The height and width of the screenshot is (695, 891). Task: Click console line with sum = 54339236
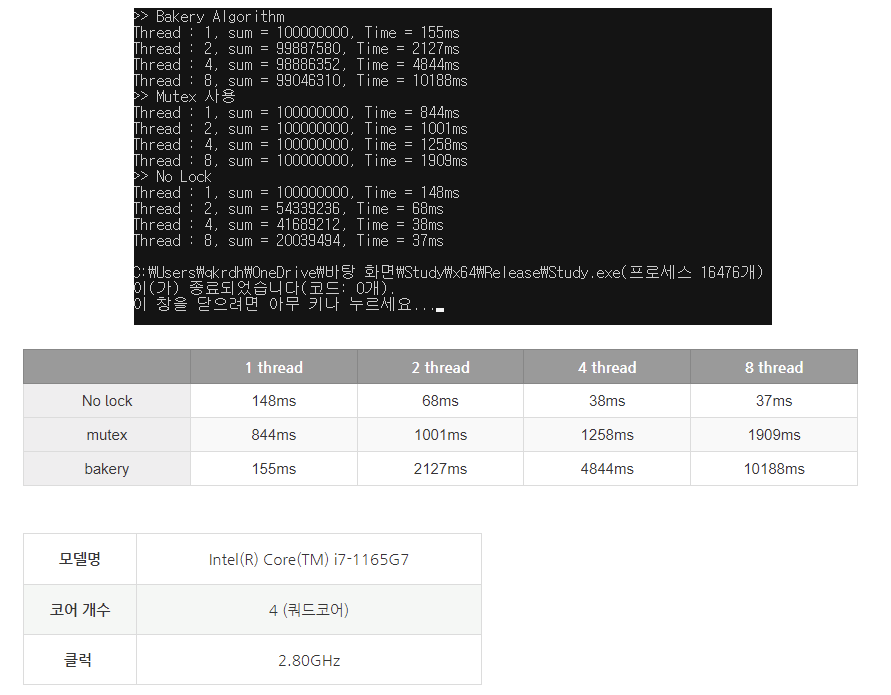coord(289,209)
